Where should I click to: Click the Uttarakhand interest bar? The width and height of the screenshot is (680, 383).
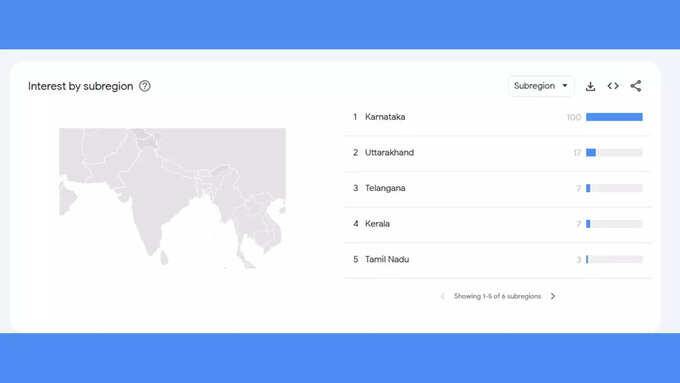[614, 152]
